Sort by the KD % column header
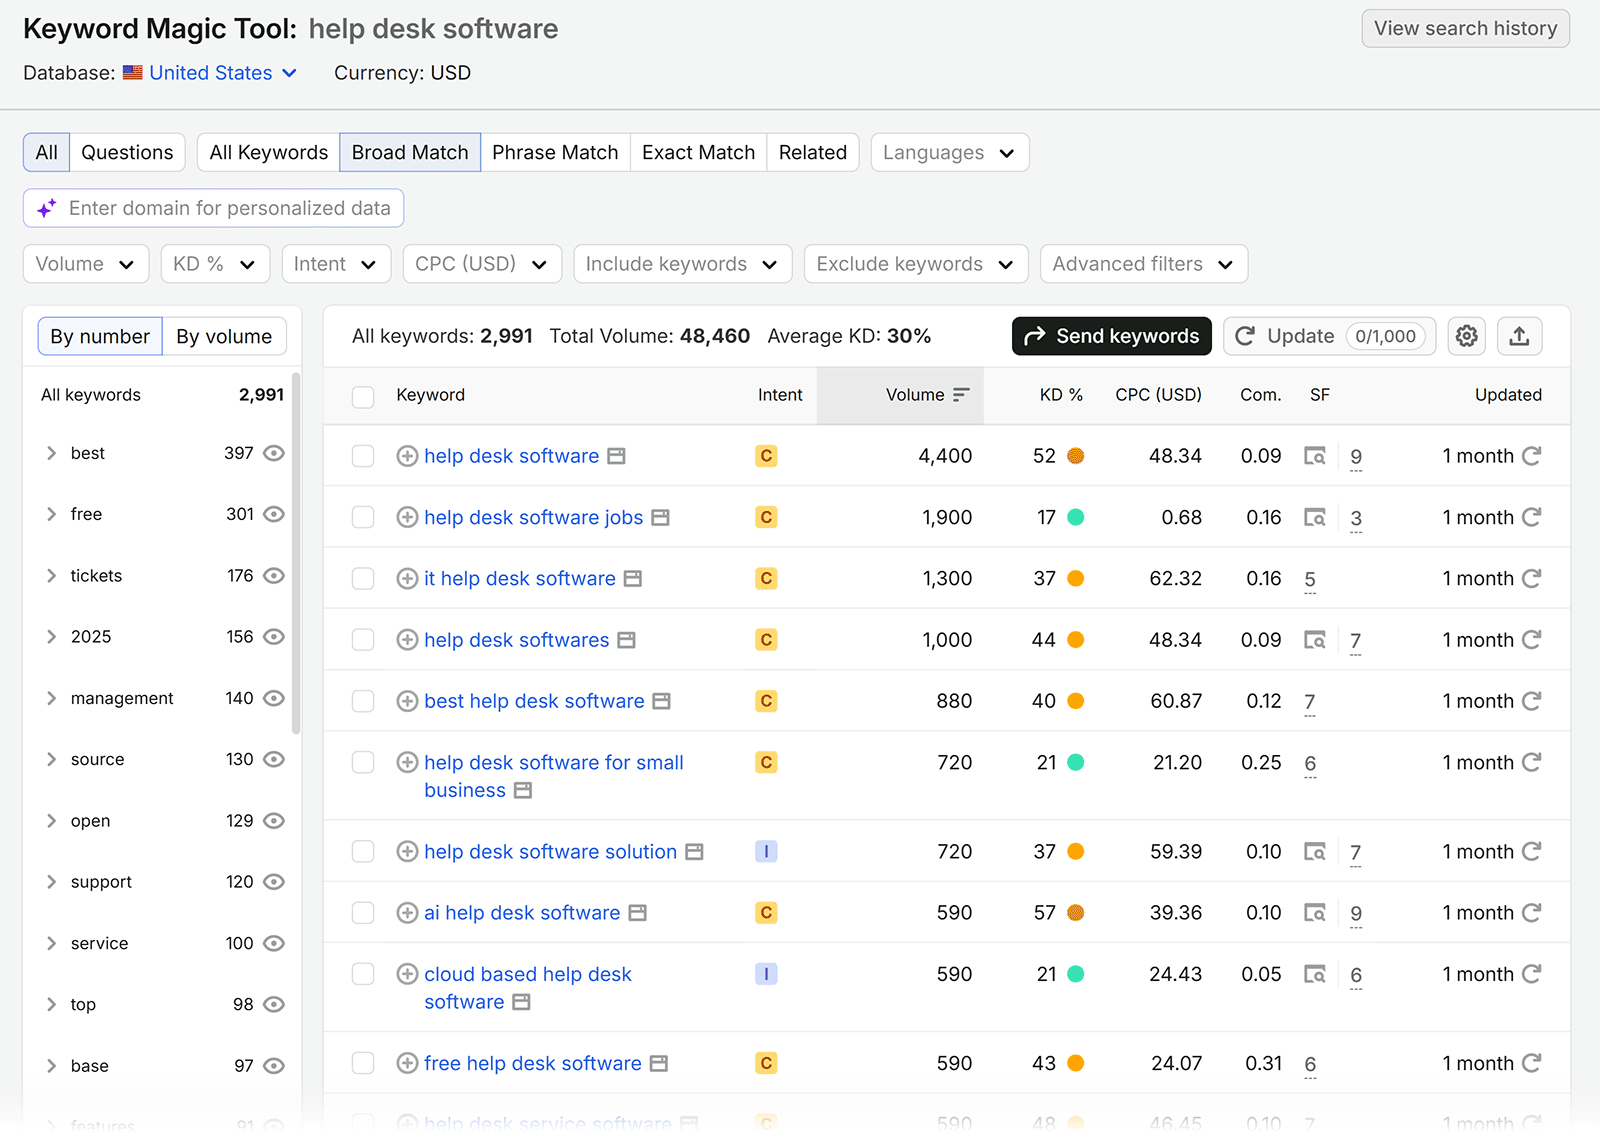1600x1146 pixels. coord(1061,395)
